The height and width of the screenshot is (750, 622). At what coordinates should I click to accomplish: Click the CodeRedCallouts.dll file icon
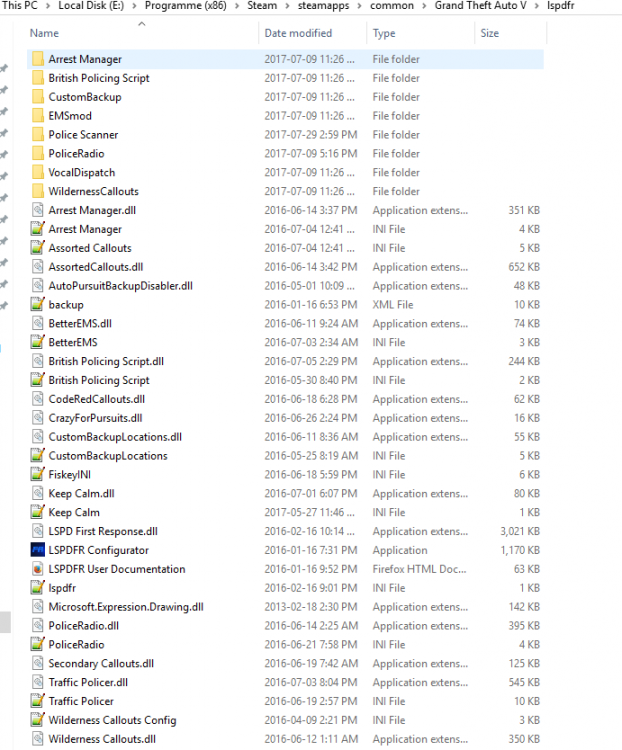pyautogui.click(x=38, y=399)
